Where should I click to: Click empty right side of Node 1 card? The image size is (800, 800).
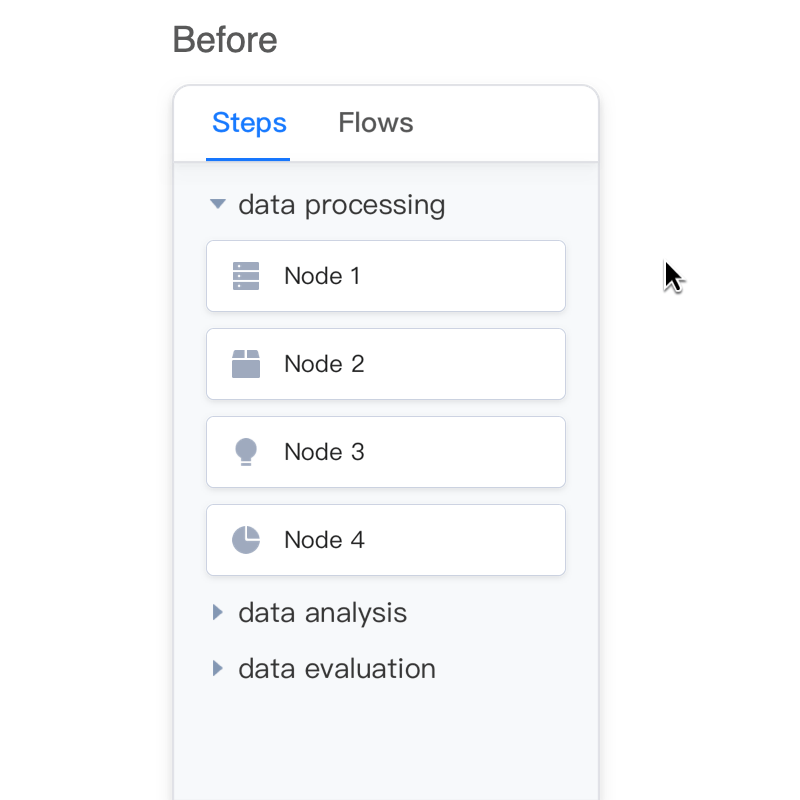[480, 276]
